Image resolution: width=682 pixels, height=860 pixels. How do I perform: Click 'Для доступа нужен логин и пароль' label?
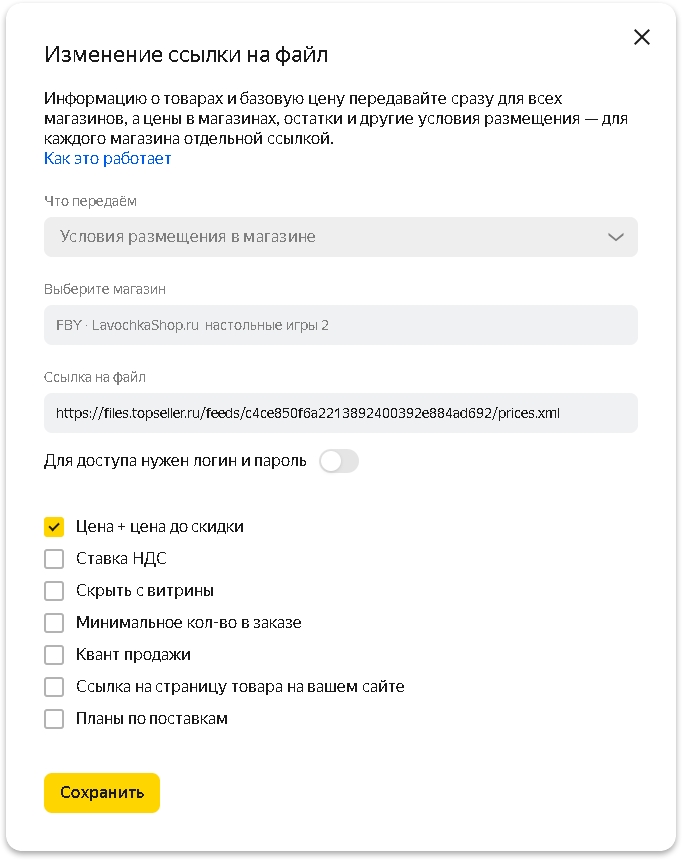(x=175, y=461)
